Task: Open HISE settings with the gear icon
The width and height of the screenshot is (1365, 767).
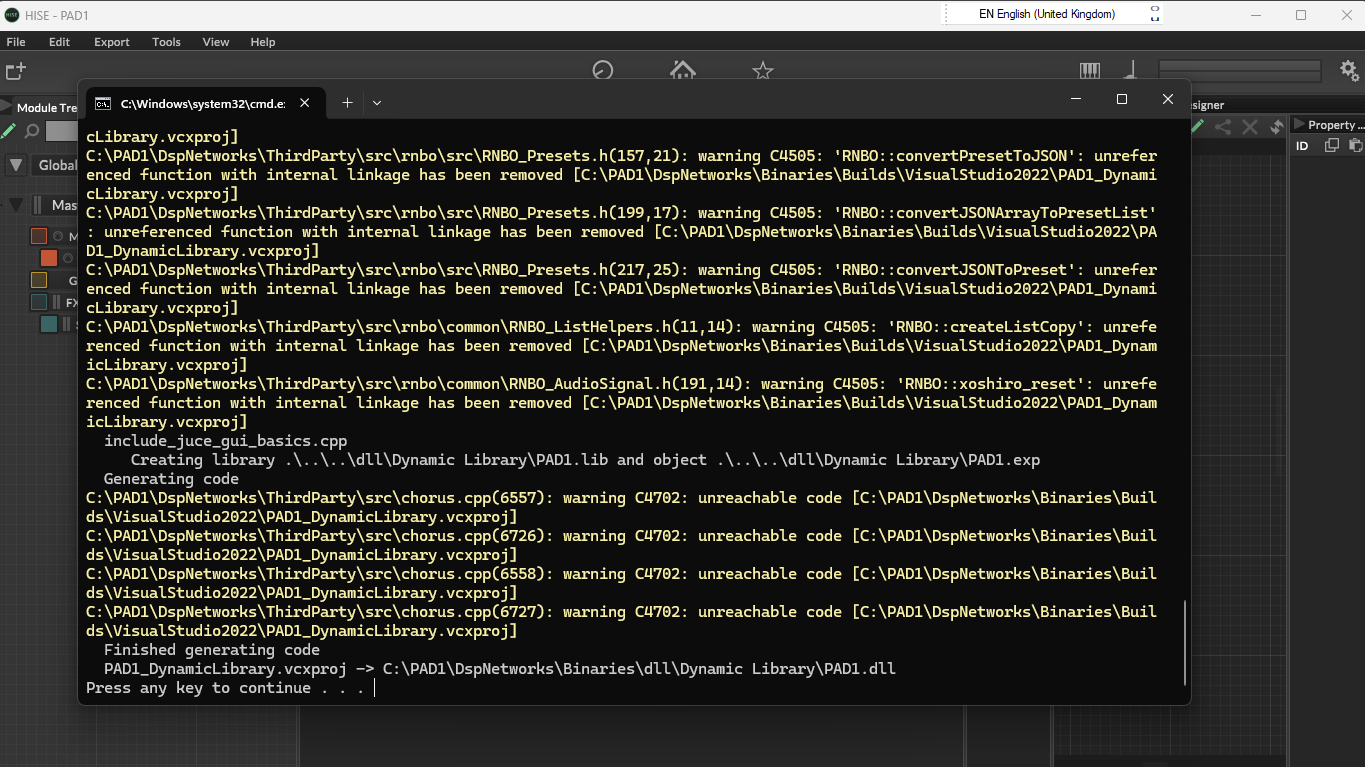Action: point(1349,70)
